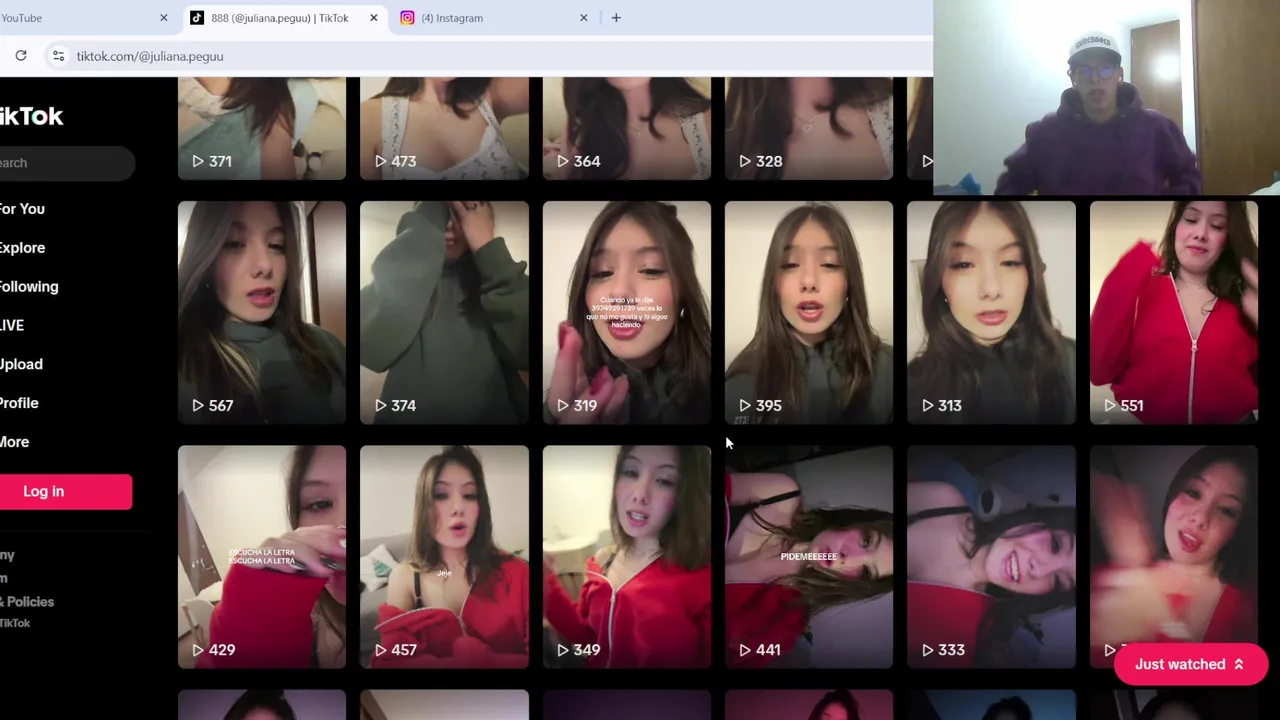Open the Upload page
The image size is (1280, 720).
[x=21, y=364]
